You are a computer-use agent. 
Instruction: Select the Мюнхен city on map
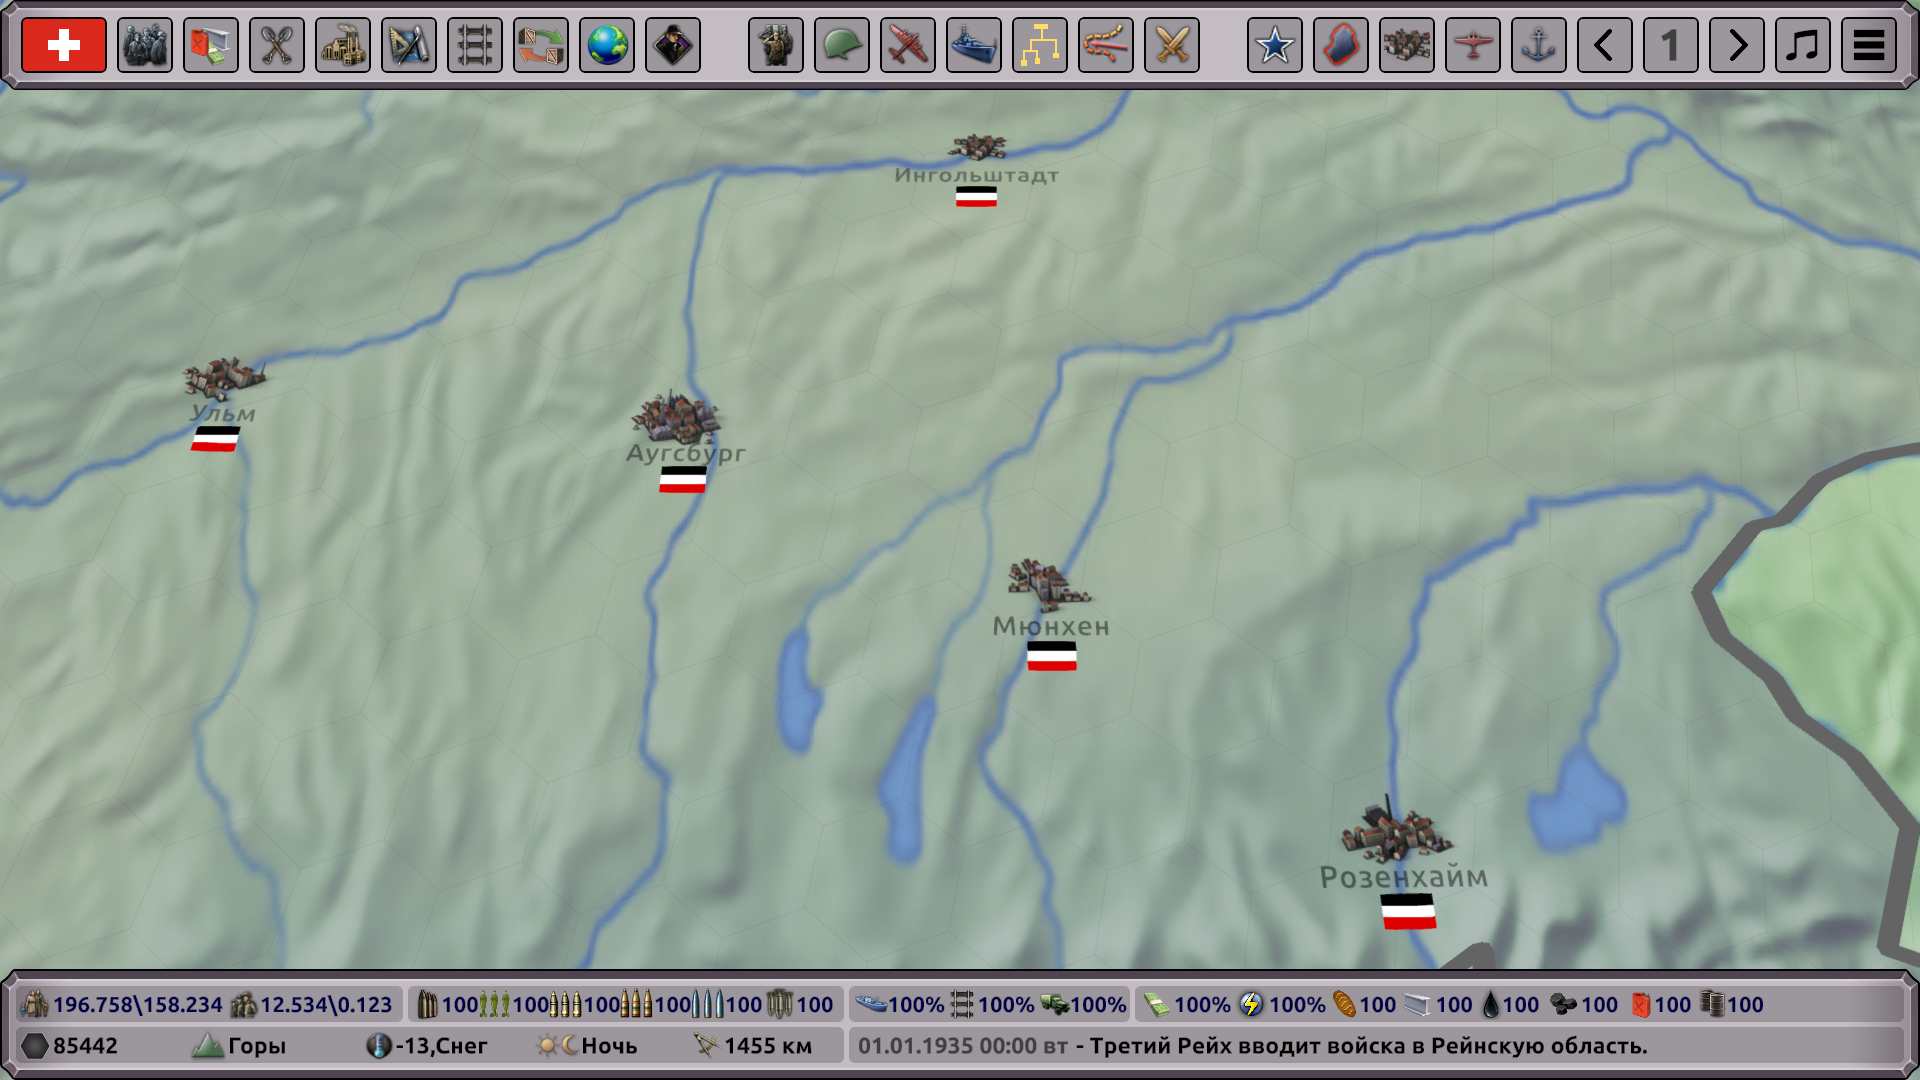(x=1048, y=584)
